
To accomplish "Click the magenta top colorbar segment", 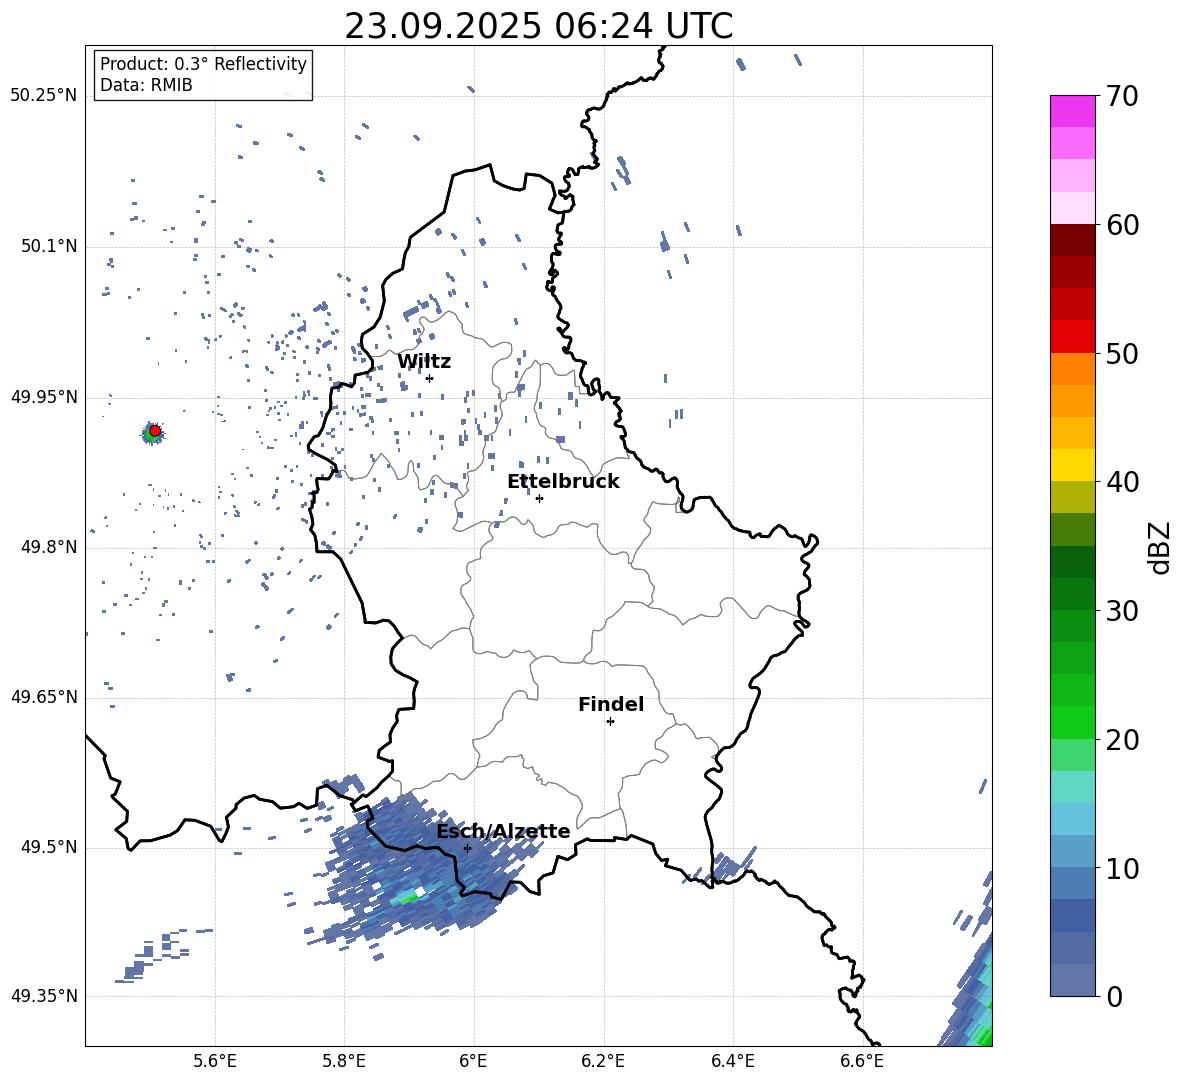I will pos(1073,111).
